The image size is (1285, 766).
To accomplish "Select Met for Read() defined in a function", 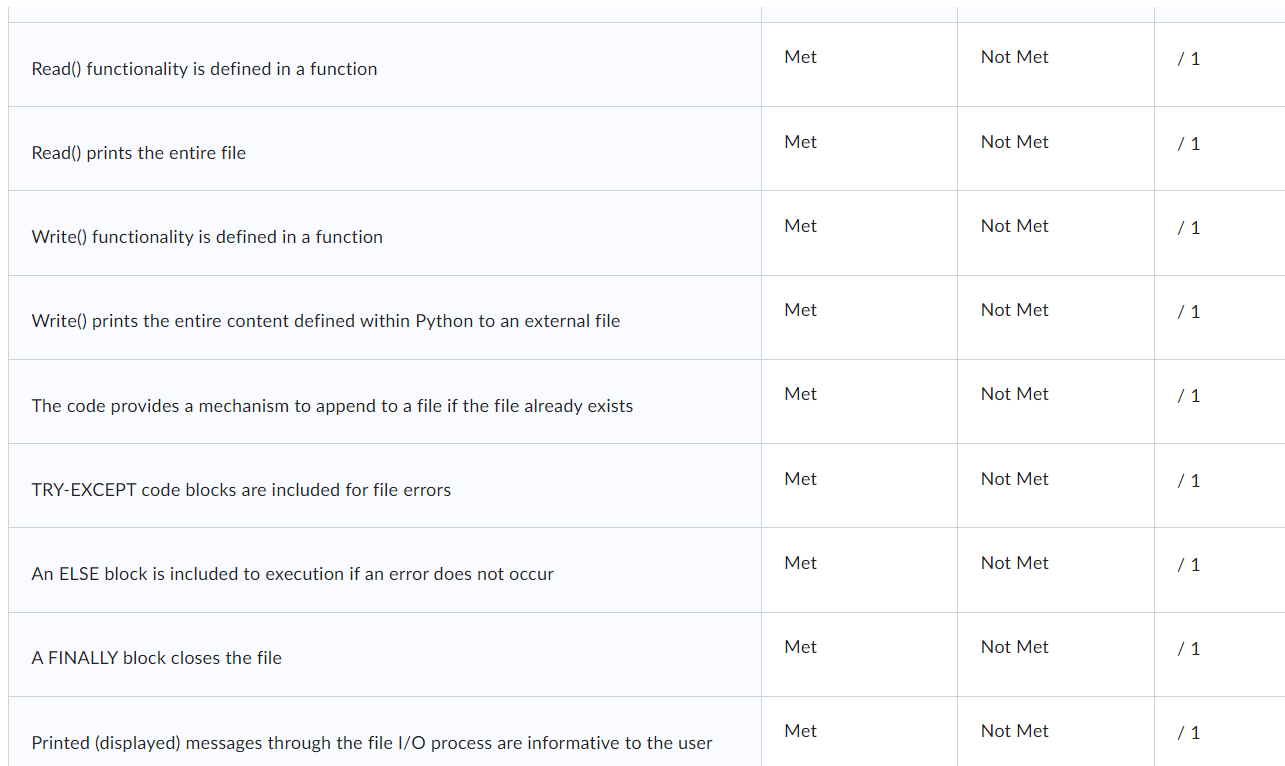I will (x=800, y=57).
